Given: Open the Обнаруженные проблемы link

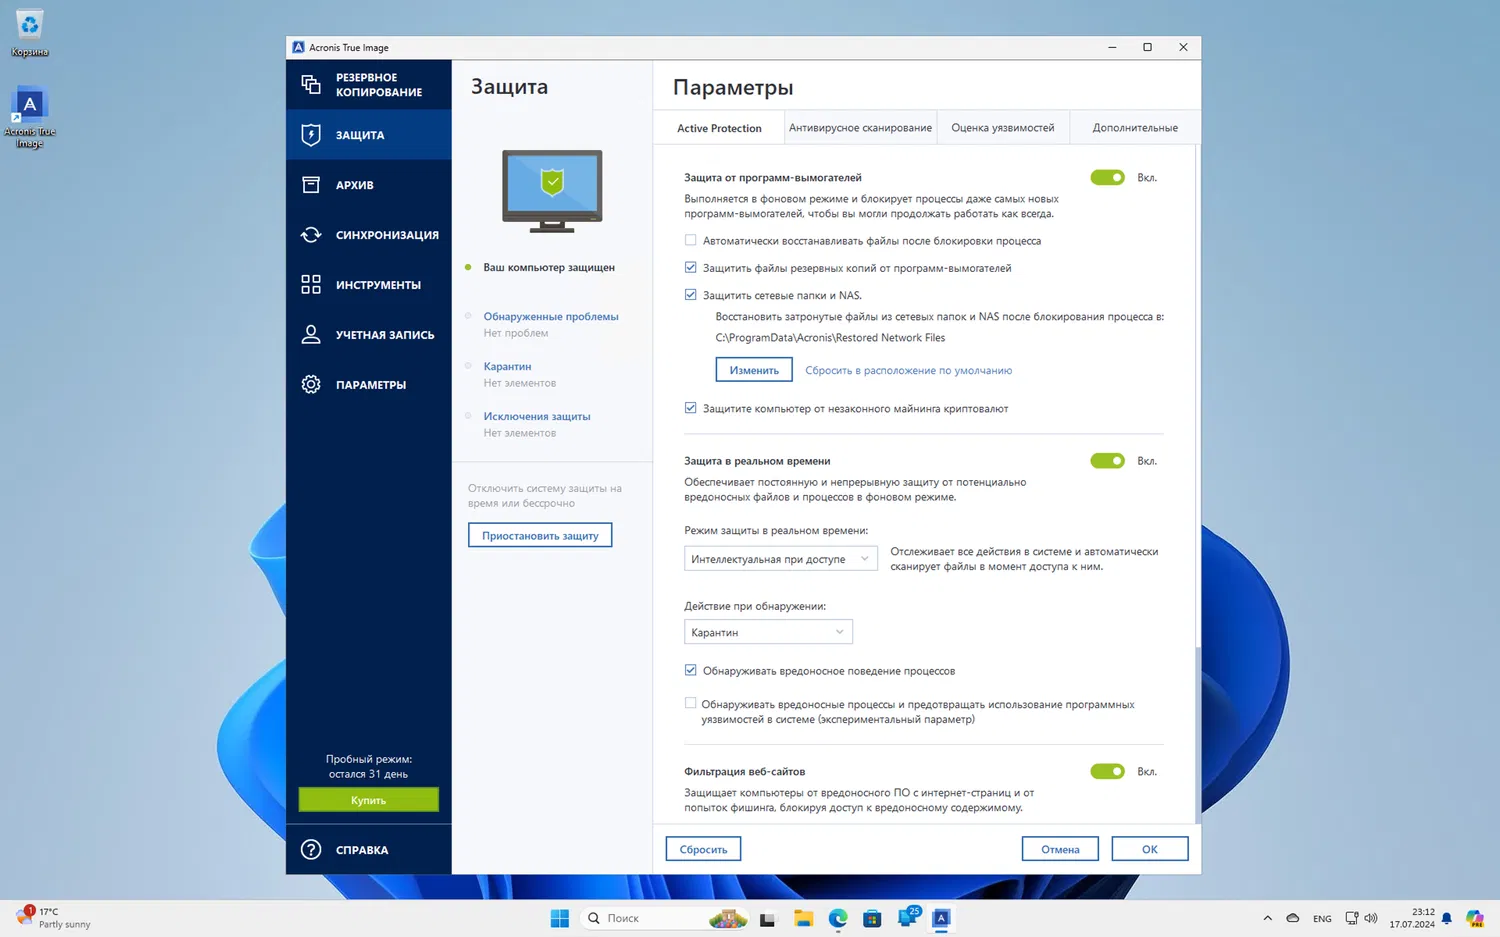Looking at the screenshot, I should [551, 317].
